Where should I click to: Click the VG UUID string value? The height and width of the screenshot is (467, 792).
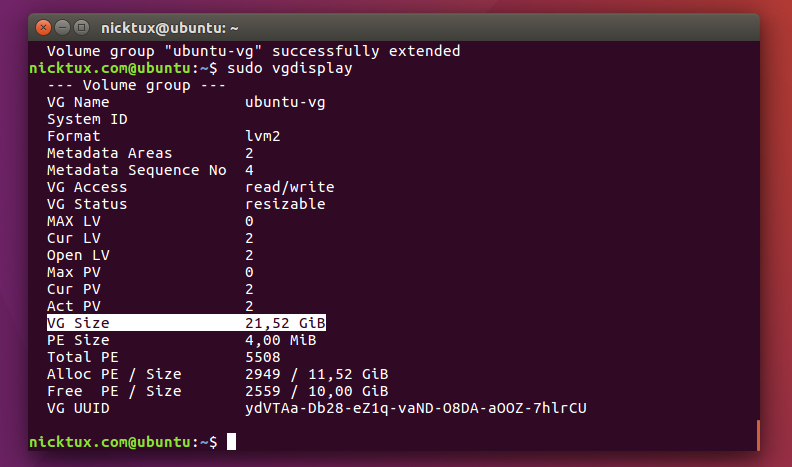[415, 408]
